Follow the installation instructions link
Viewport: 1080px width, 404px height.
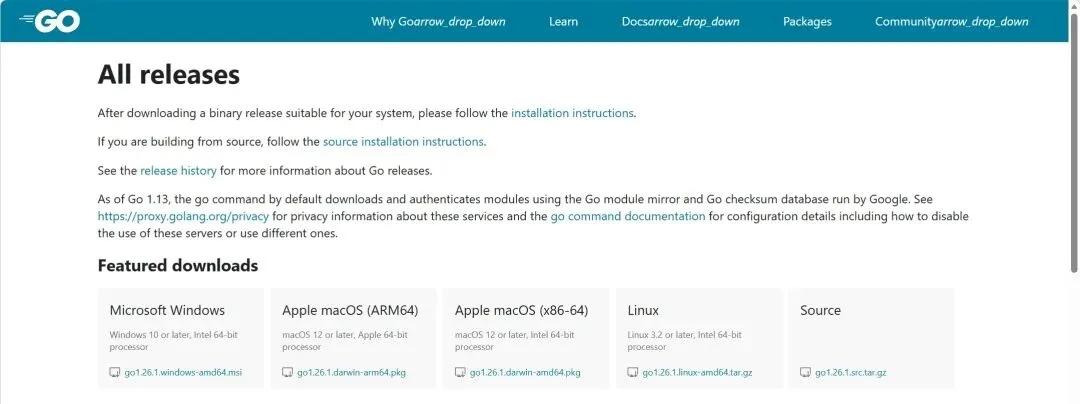[572, 113]
